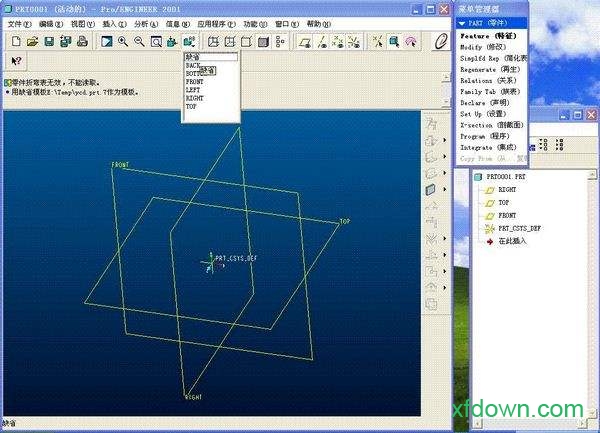Image resolution: width=600 pixels, height=433 pixels.
Task: Click the message area scroll-up arrow
Action: [446, 78]
